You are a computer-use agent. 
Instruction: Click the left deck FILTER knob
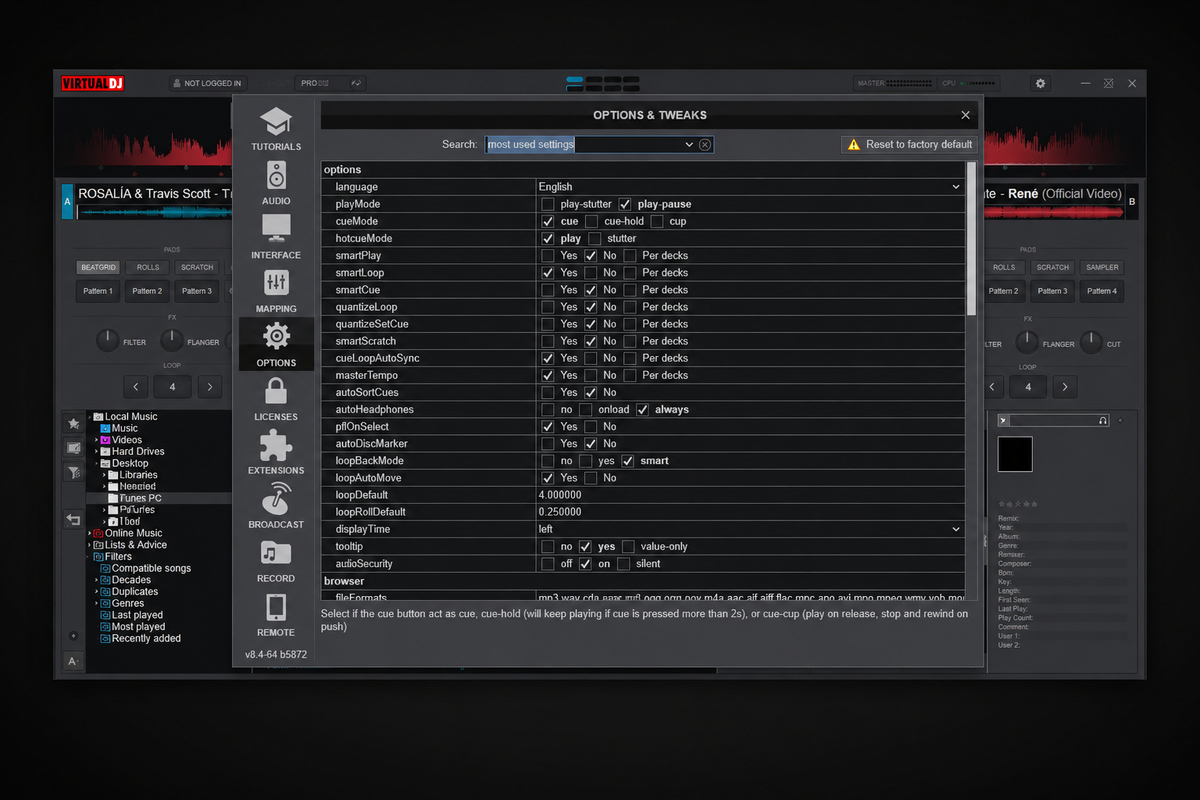[x=107, y=341]
